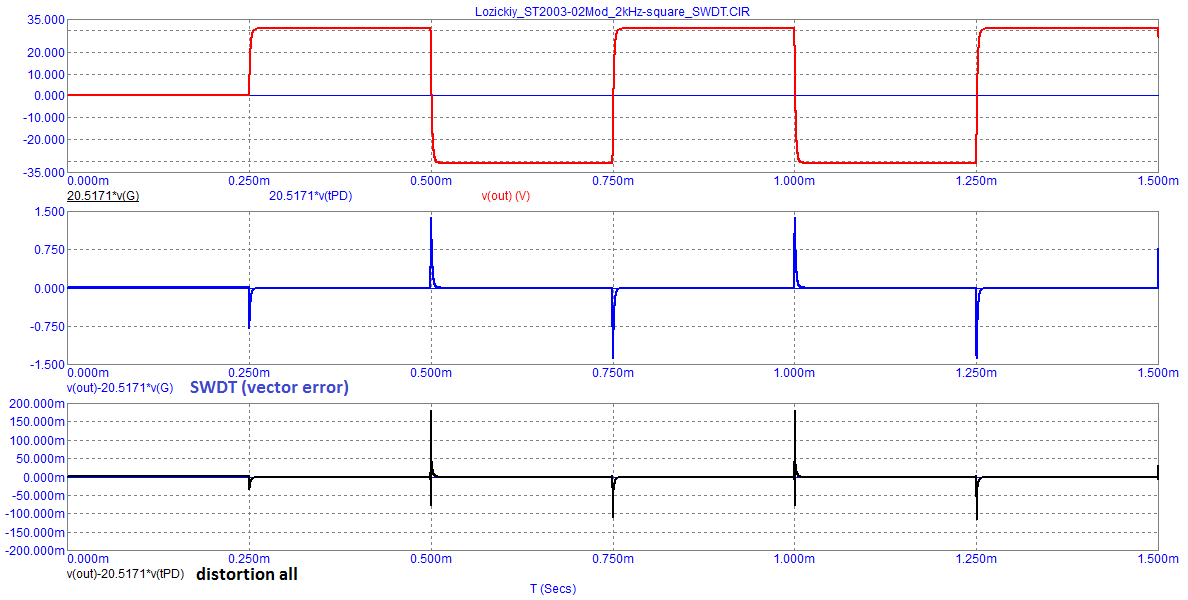This screenshot has height=600, width=1188.
Task: Click the v(out)-20.5171*v(G) expression label
Action: pyautogui.click(x=120, y=388)
